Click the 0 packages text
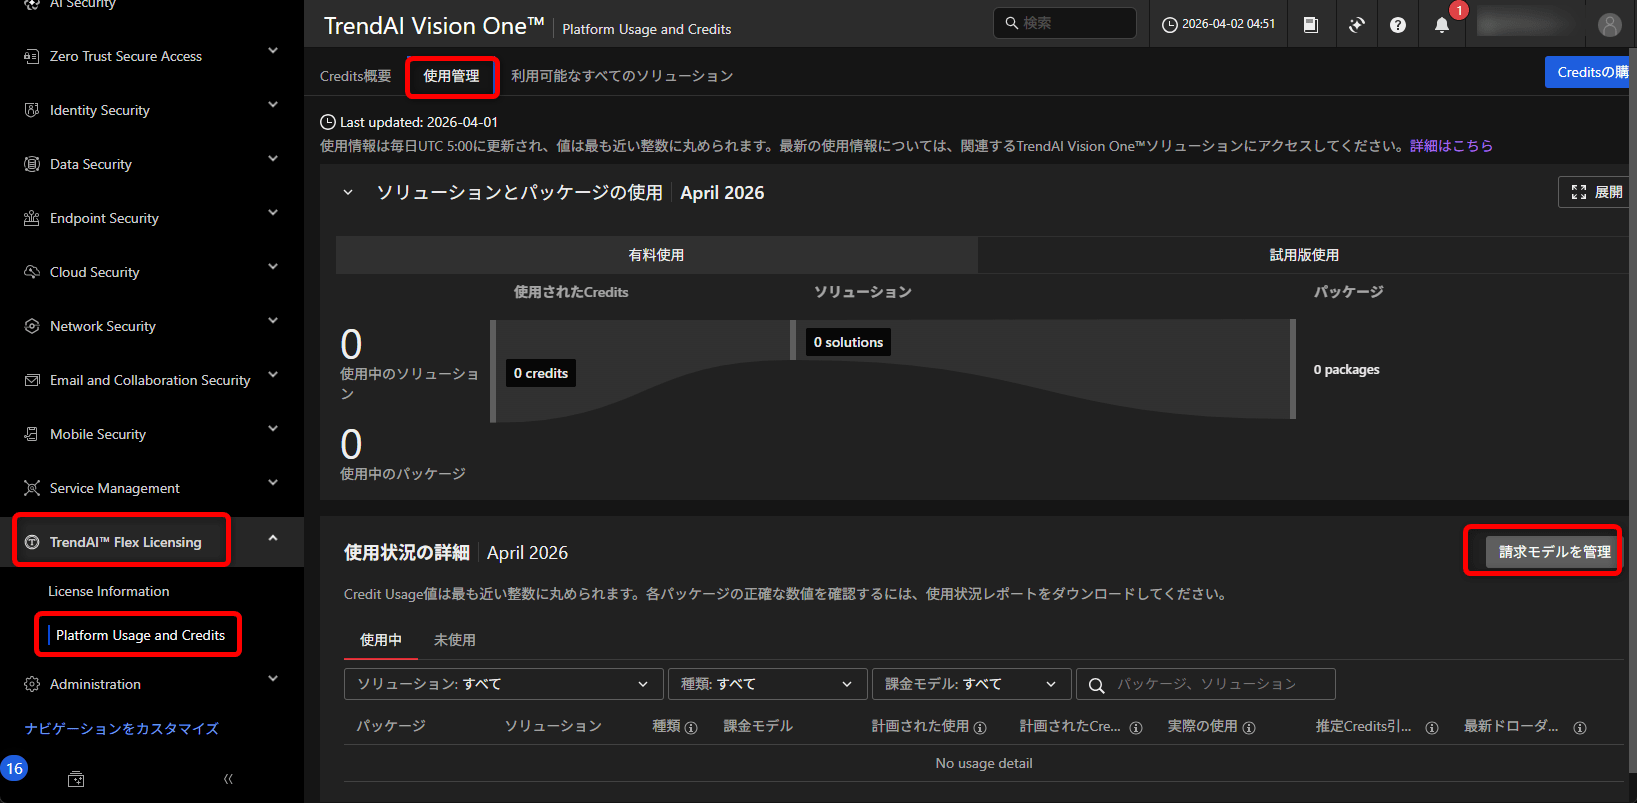 [1346, 370]
